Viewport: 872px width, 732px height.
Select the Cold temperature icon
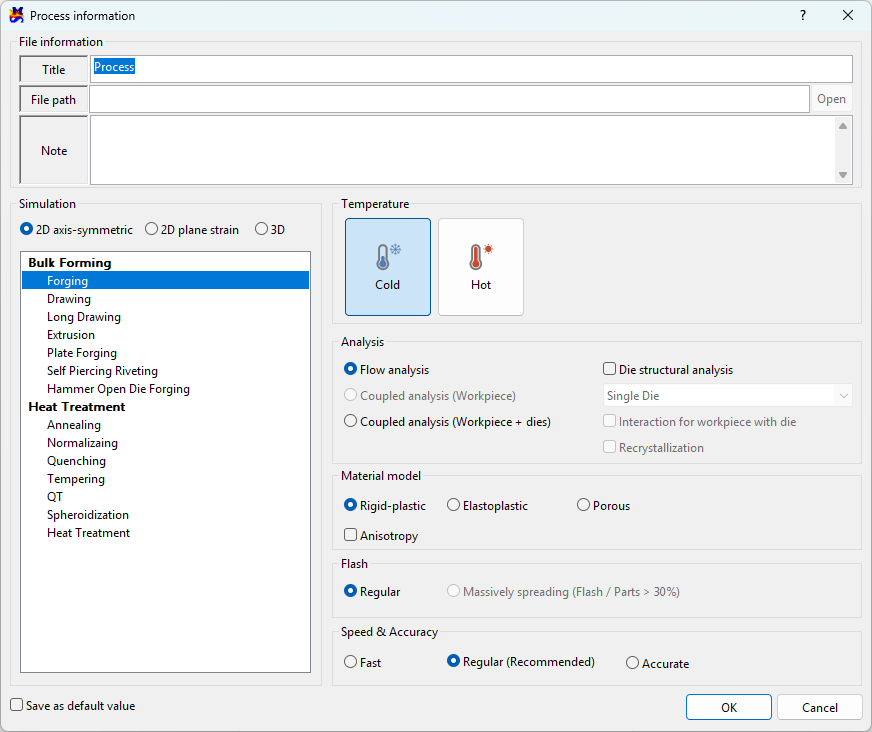tap(388, 267)
